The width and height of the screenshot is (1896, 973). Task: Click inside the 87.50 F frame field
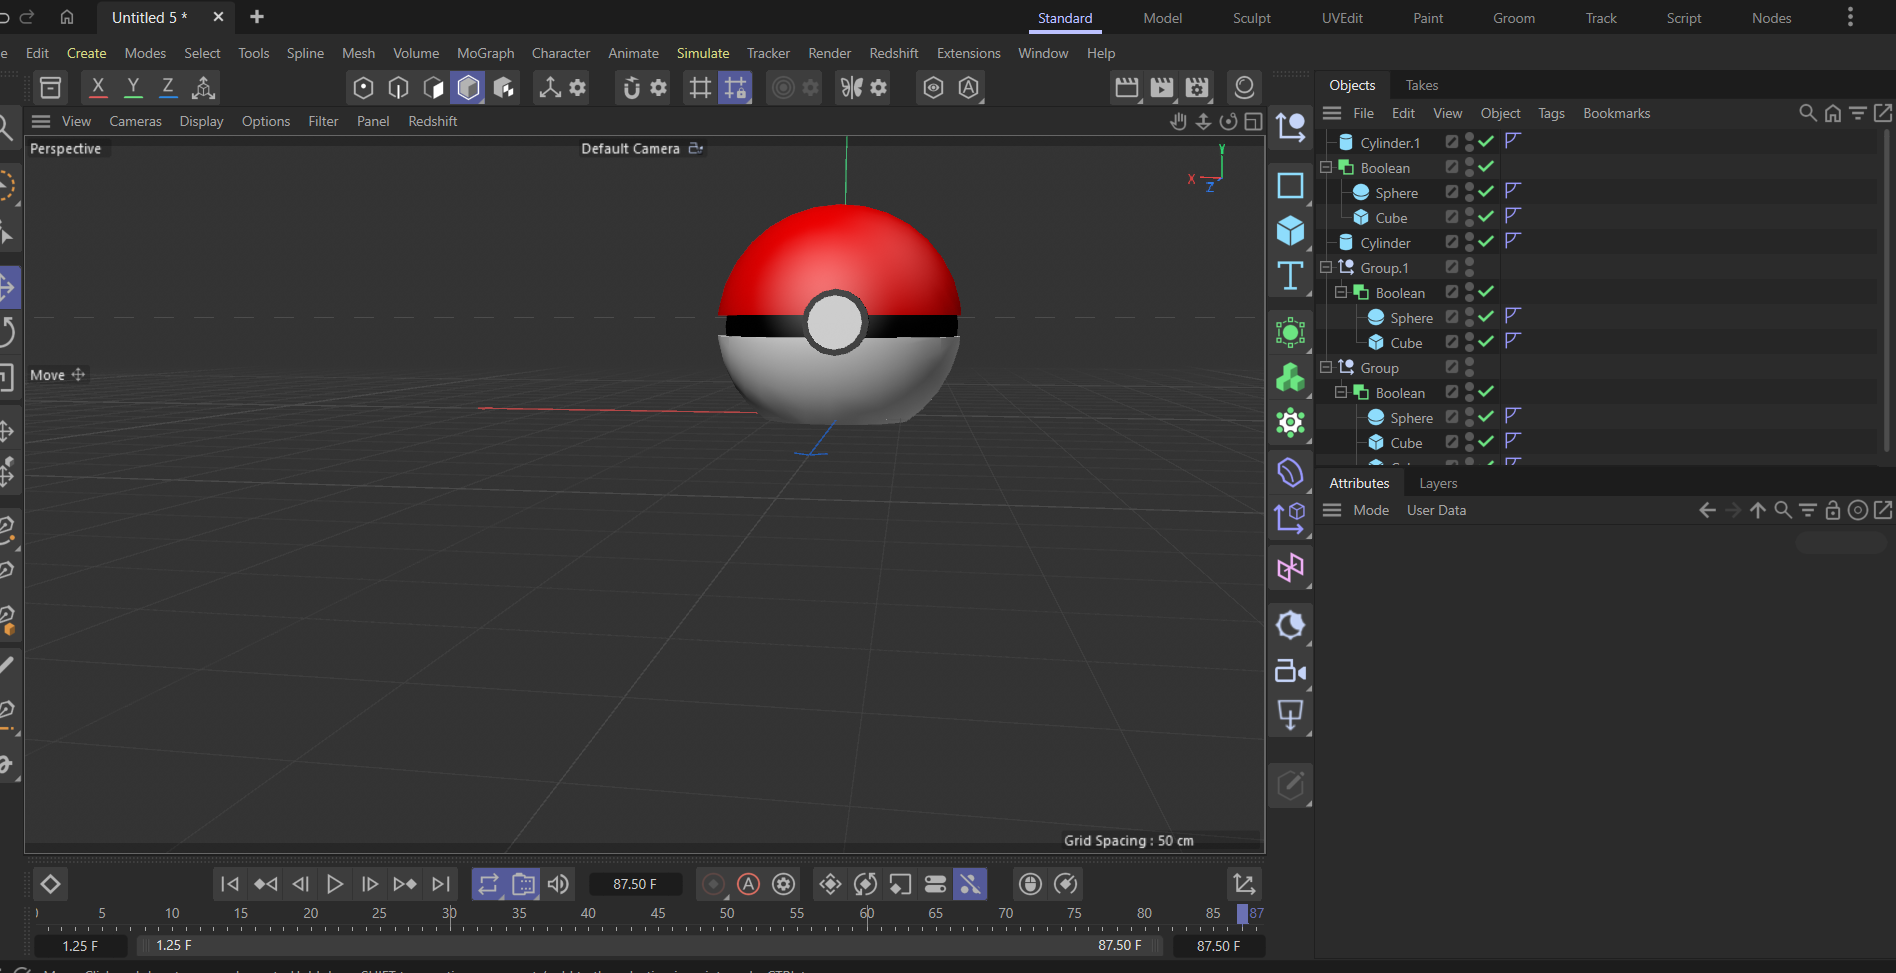[635, 884]
